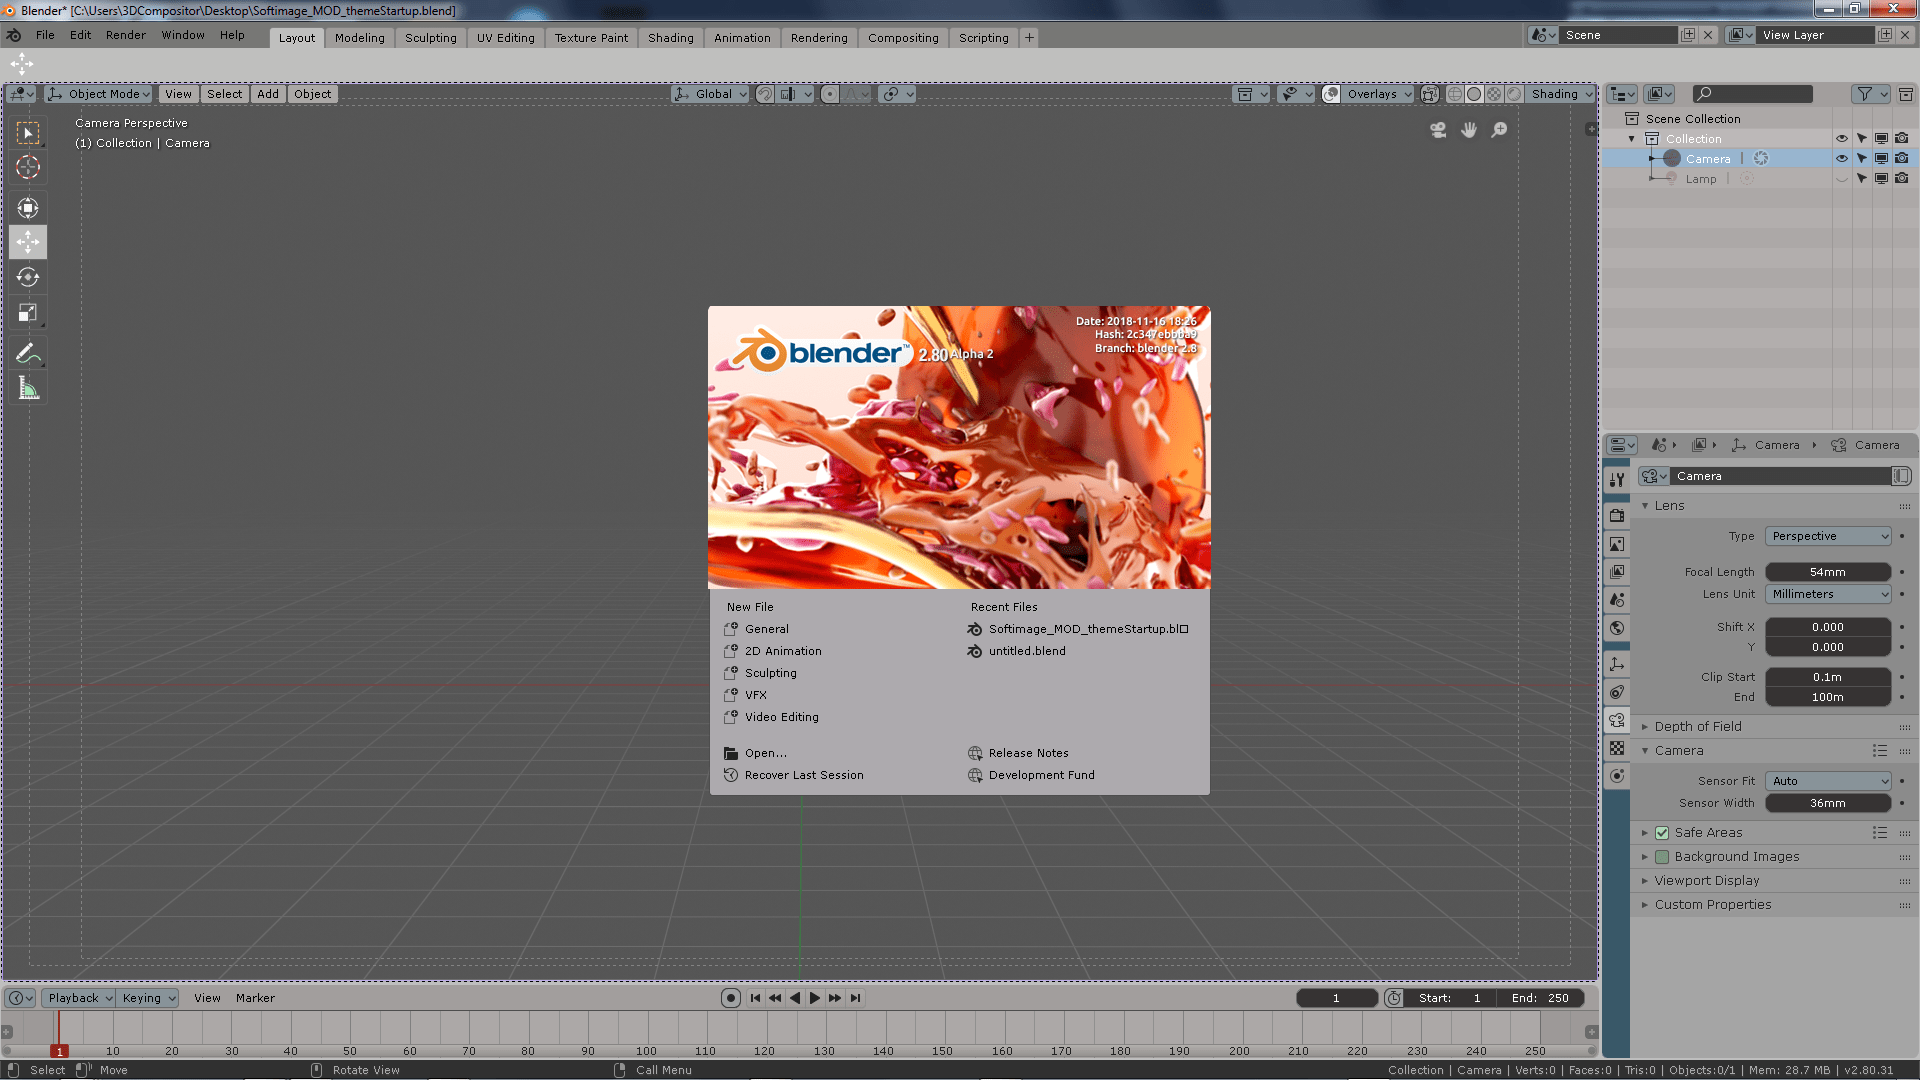Open the Render menu
This screenshot has width=1920, height=1080.
pos(125,35)
